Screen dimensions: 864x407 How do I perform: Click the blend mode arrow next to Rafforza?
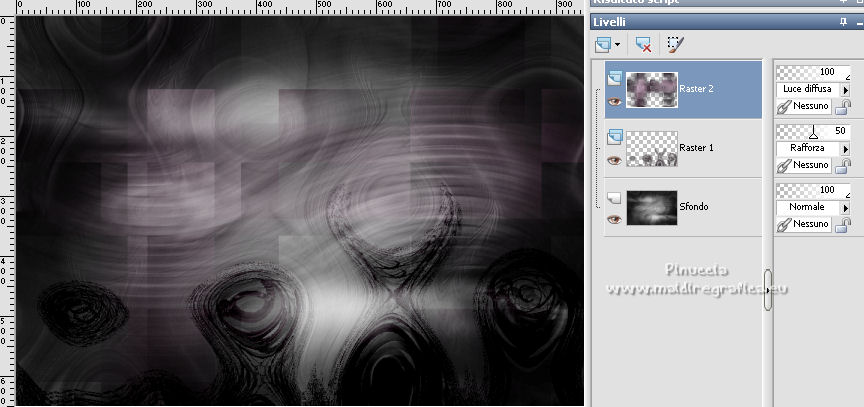tap(845, 148)
